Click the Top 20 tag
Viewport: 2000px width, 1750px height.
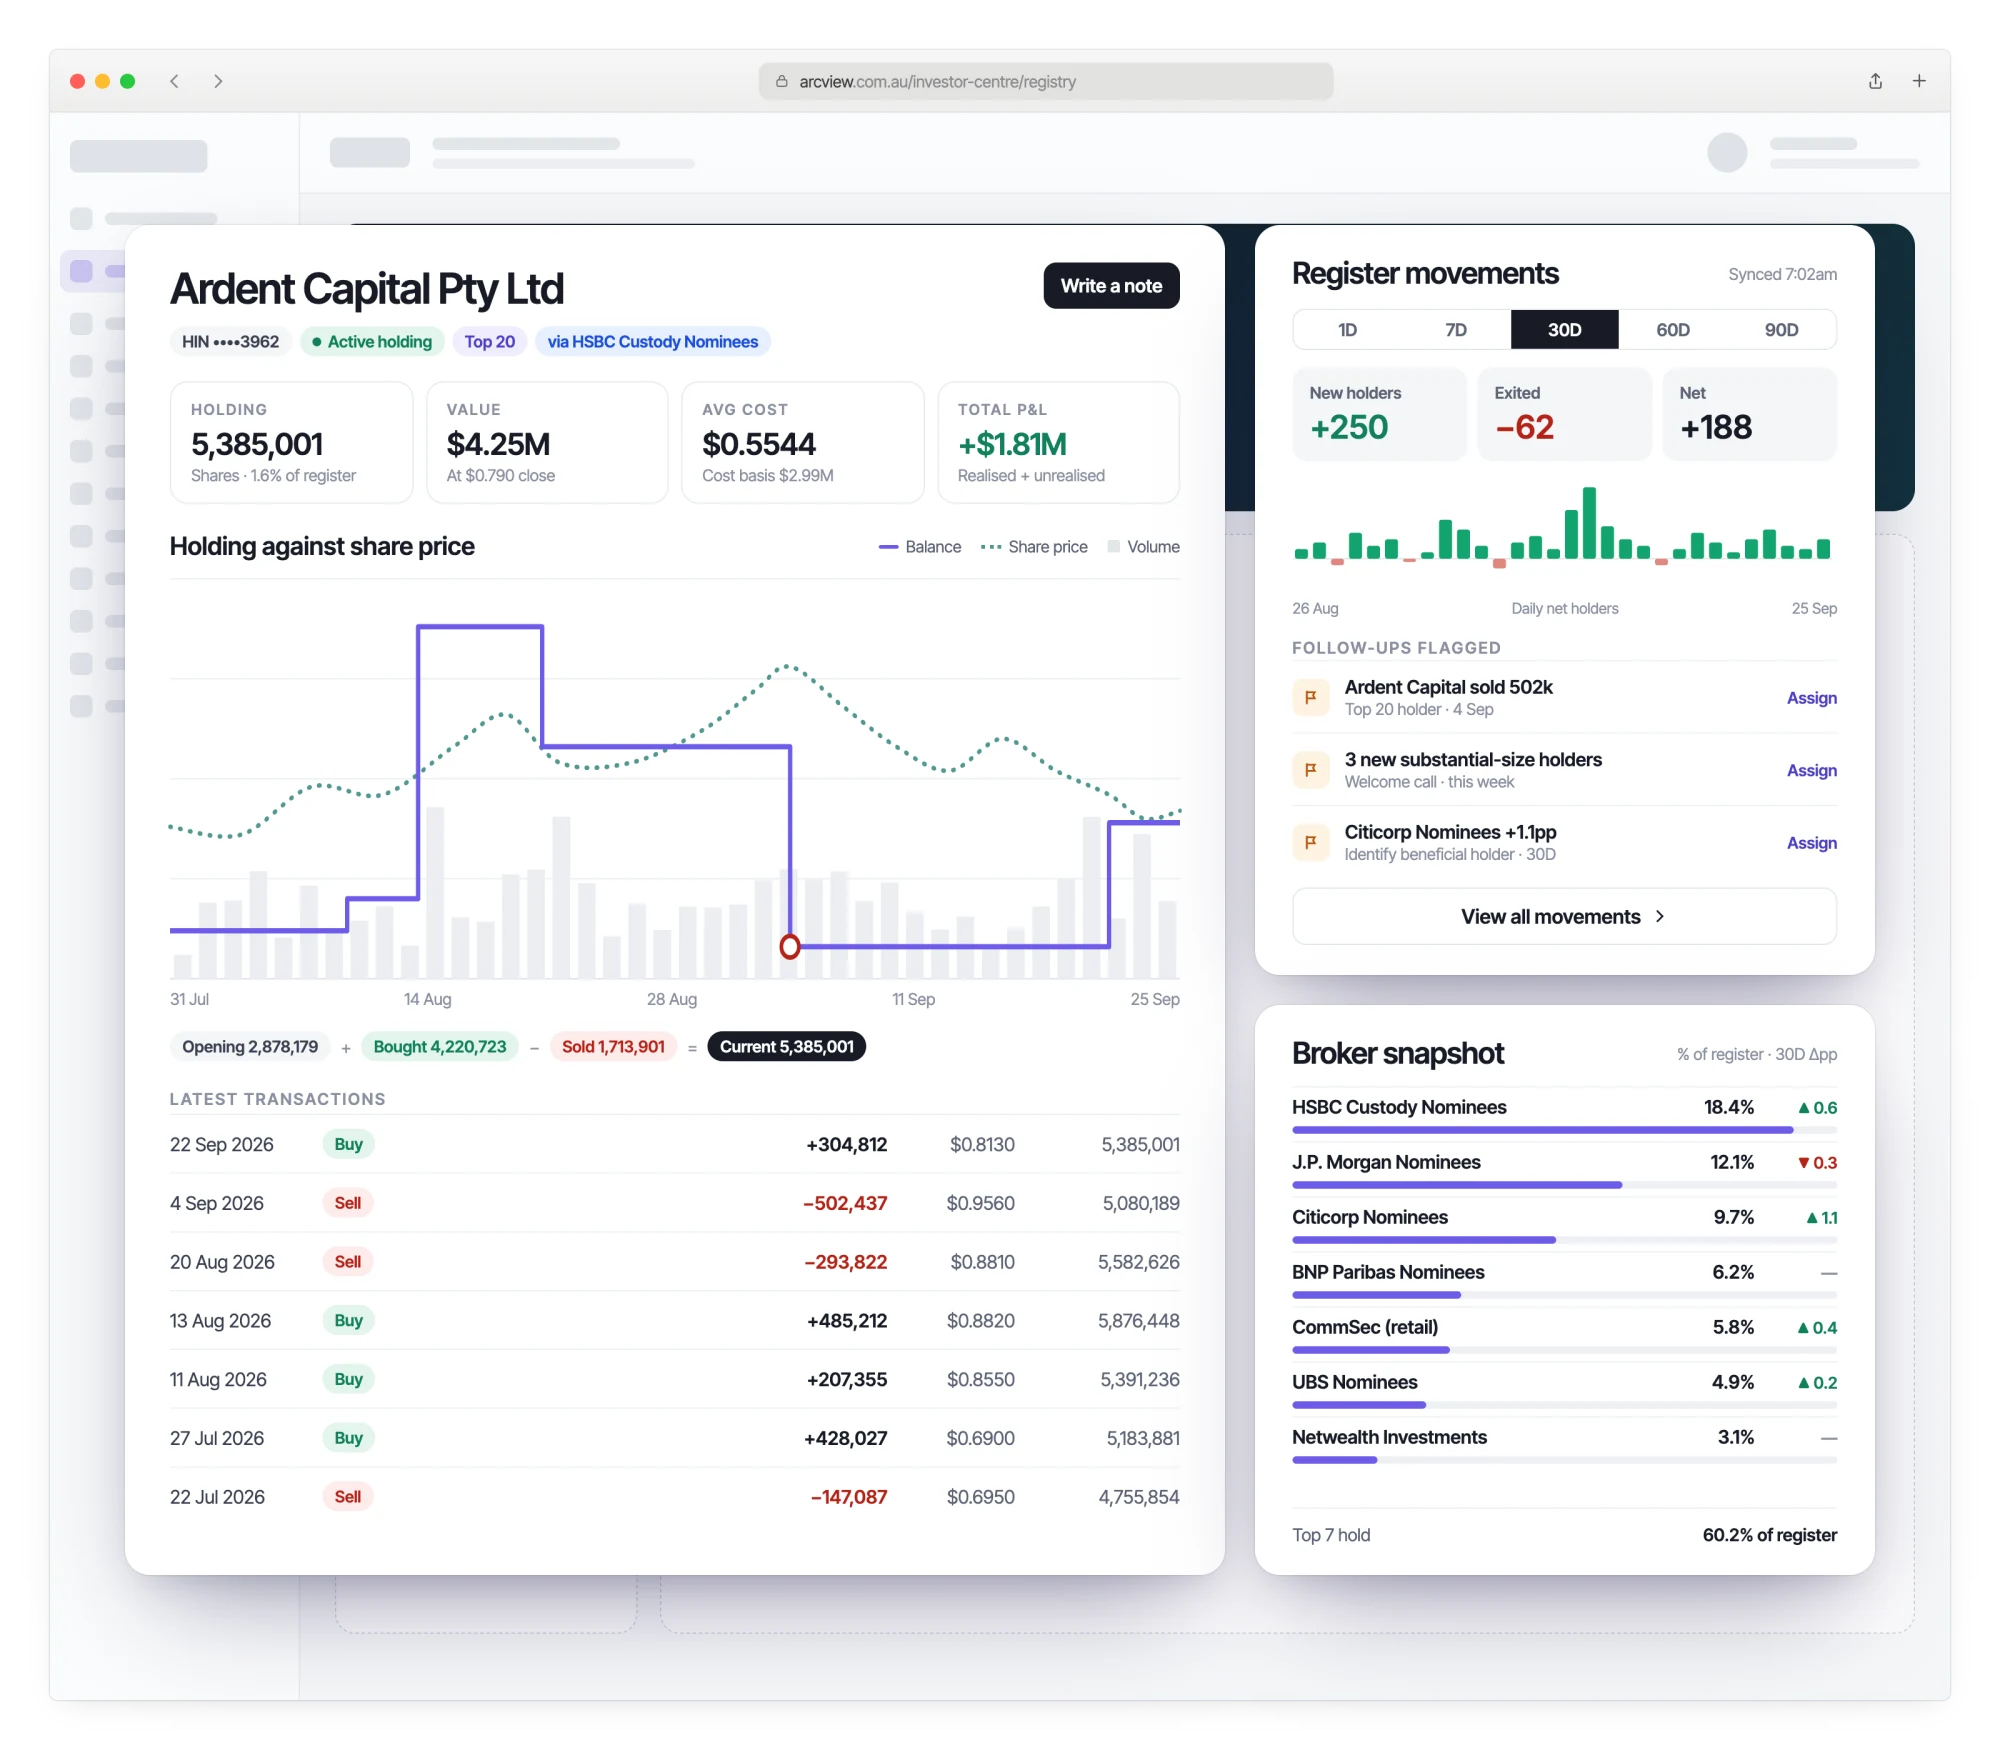click(x=489, y=342)
